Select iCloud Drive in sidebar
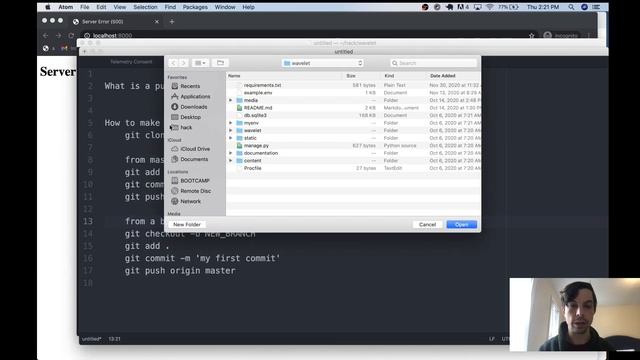640x360 pixels. point(195,149)
